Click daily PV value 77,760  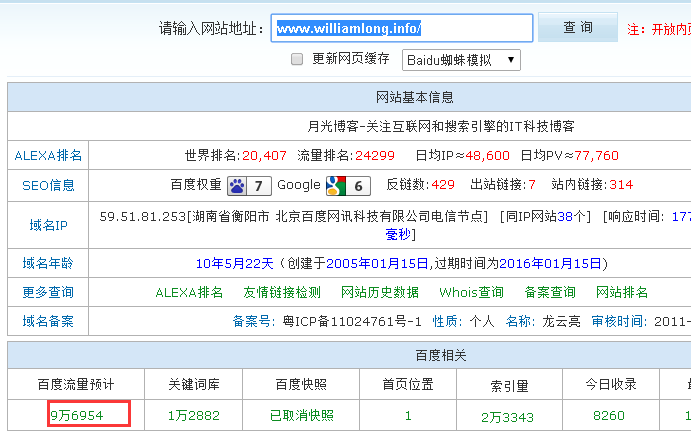[596, 156]
